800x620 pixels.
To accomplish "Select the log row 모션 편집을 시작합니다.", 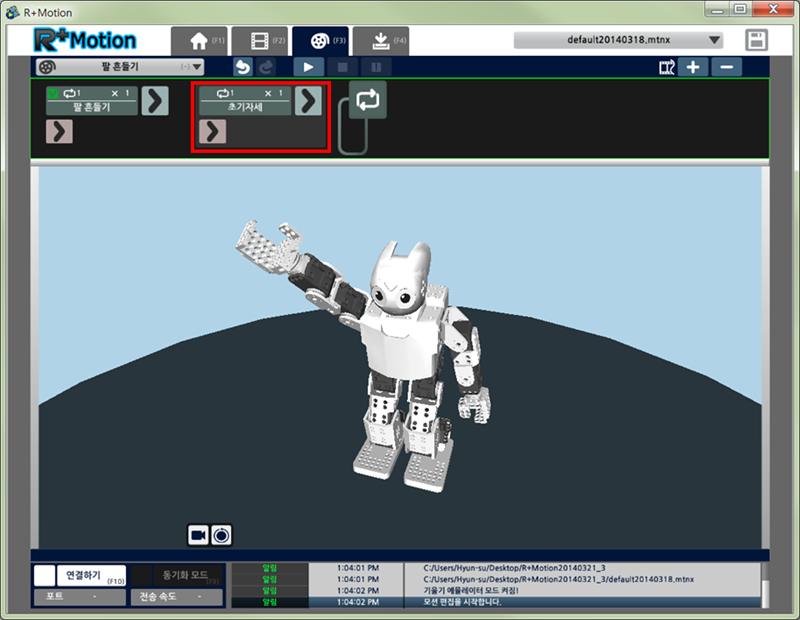I will point(496,602).
